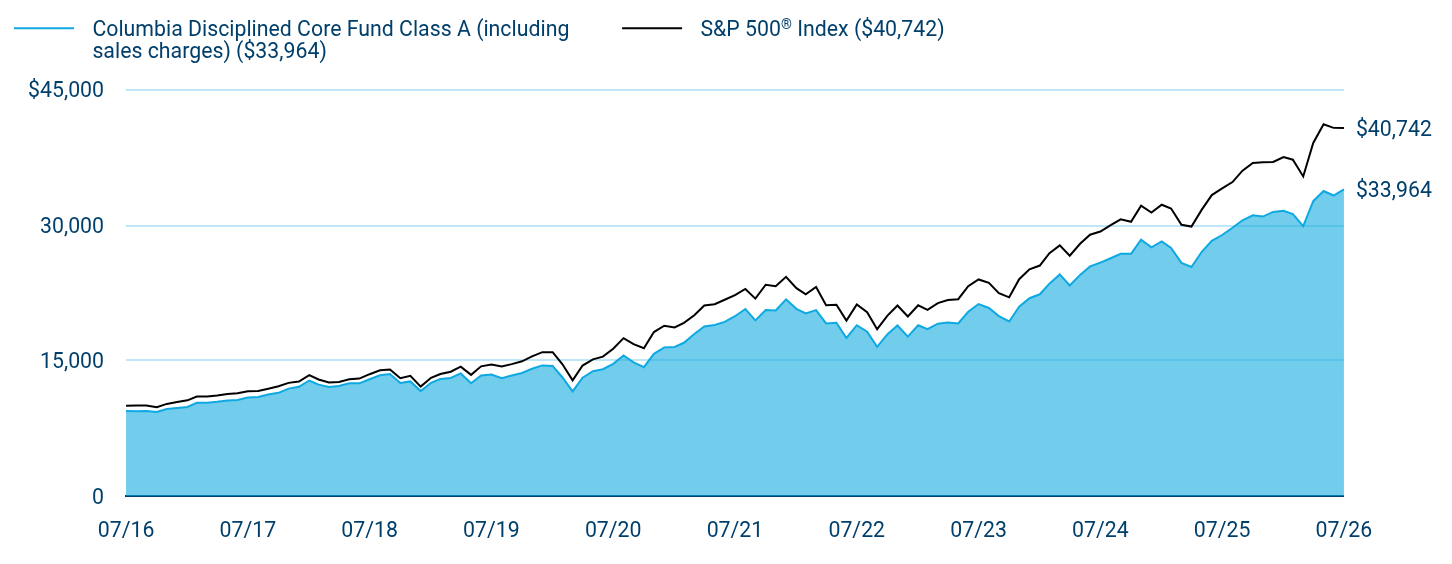Image resolution: width=1452 pixels, height=564 pixels.
Task: Click the 30,000 y-axis label
Action: (72, 226)
